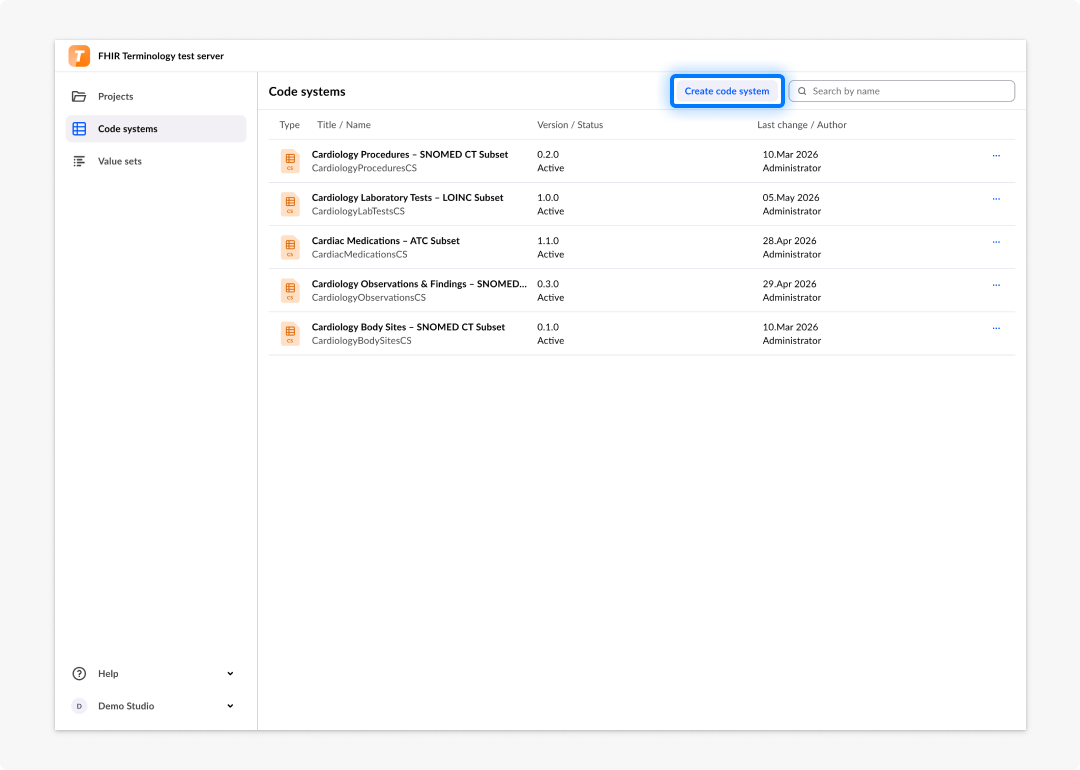Open more options for Cardiology Procedures

tap(996, 156)
